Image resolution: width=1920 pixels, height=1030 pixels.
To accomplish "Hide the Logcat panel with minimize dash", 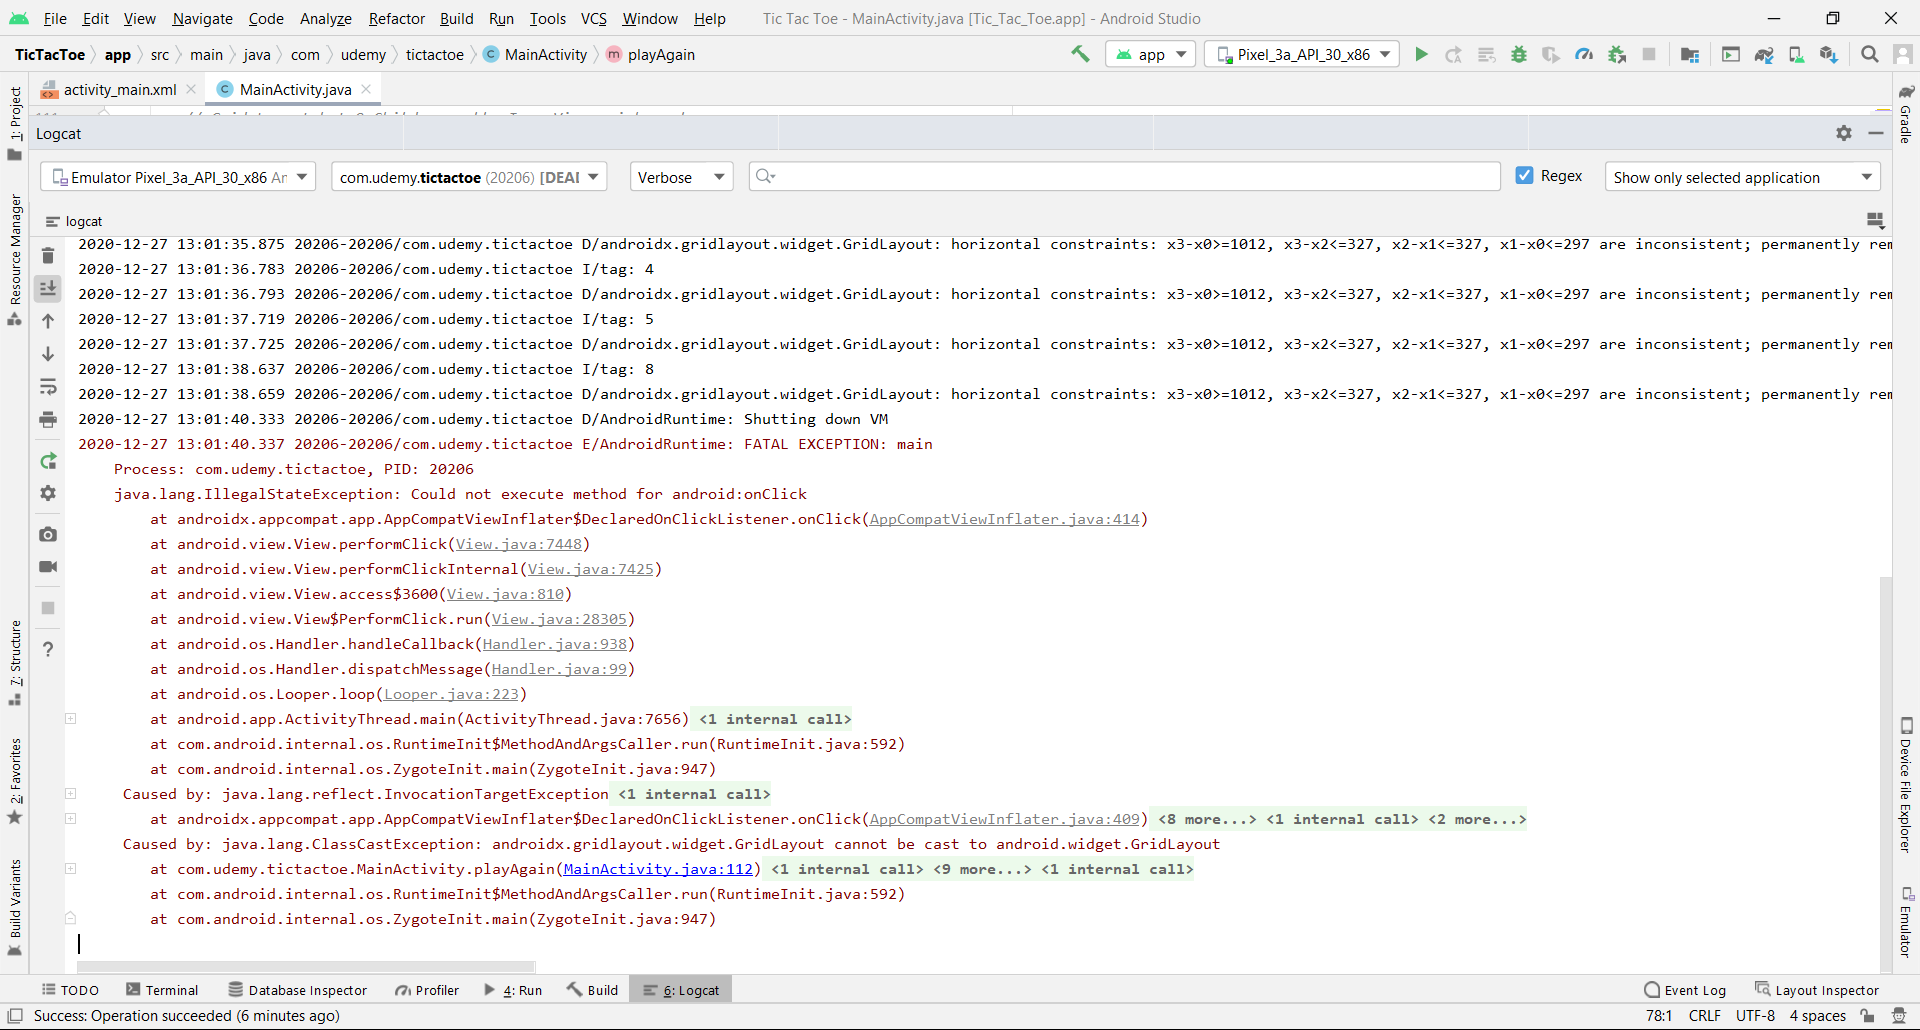I will [1876, 133].
